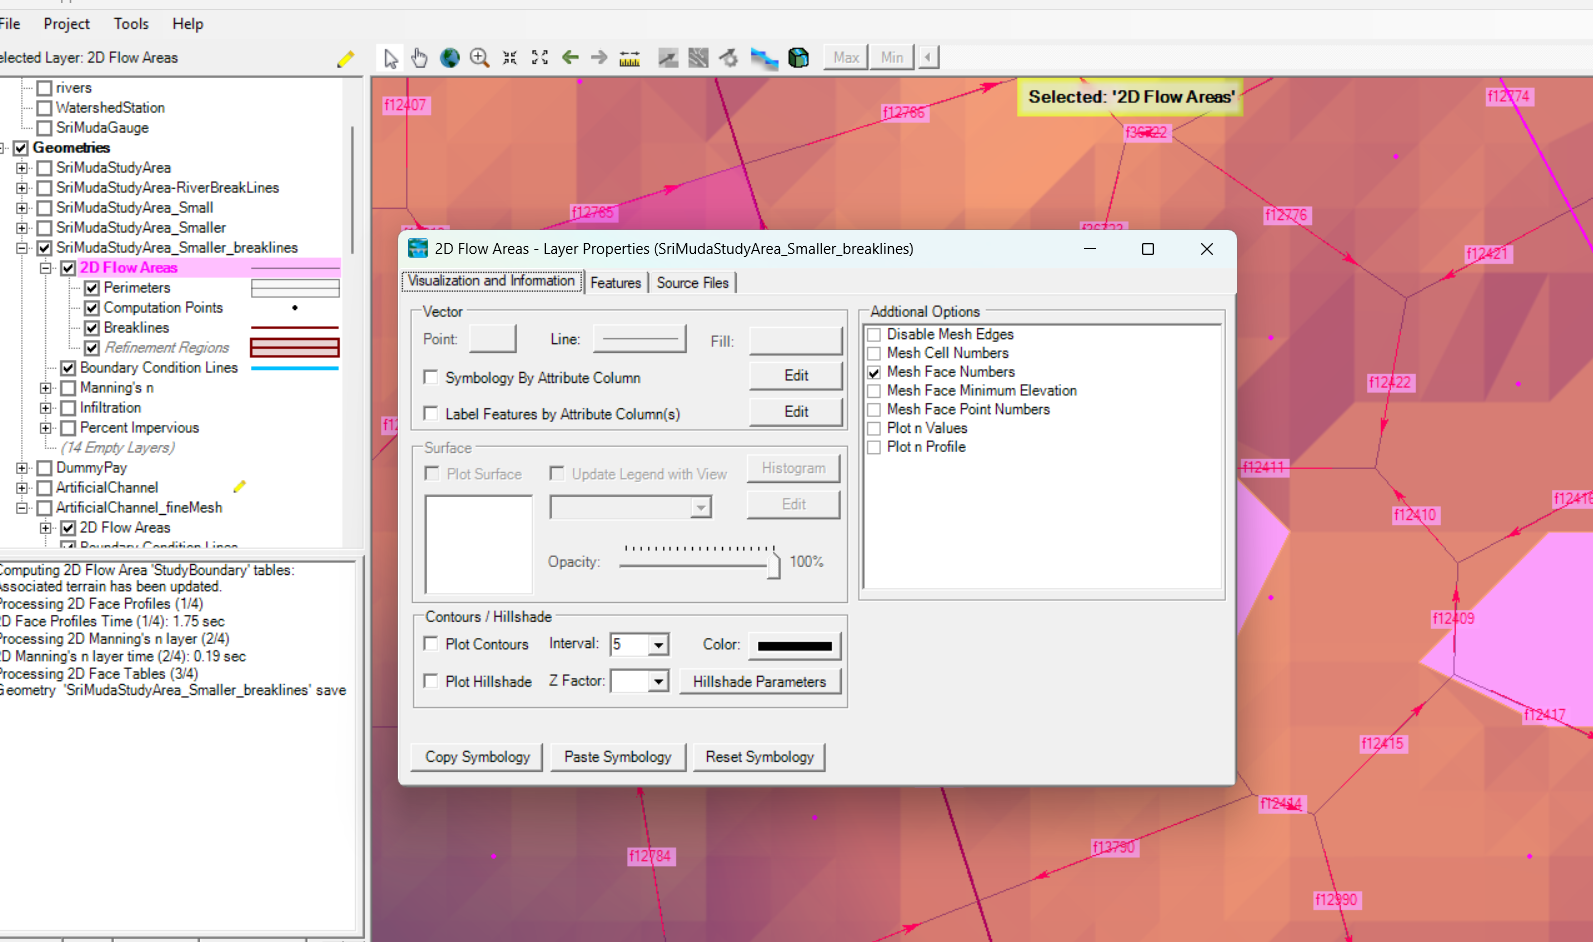
Task: Click the Boundary Condition Lines blue line symbol
Action: [295, 368]
